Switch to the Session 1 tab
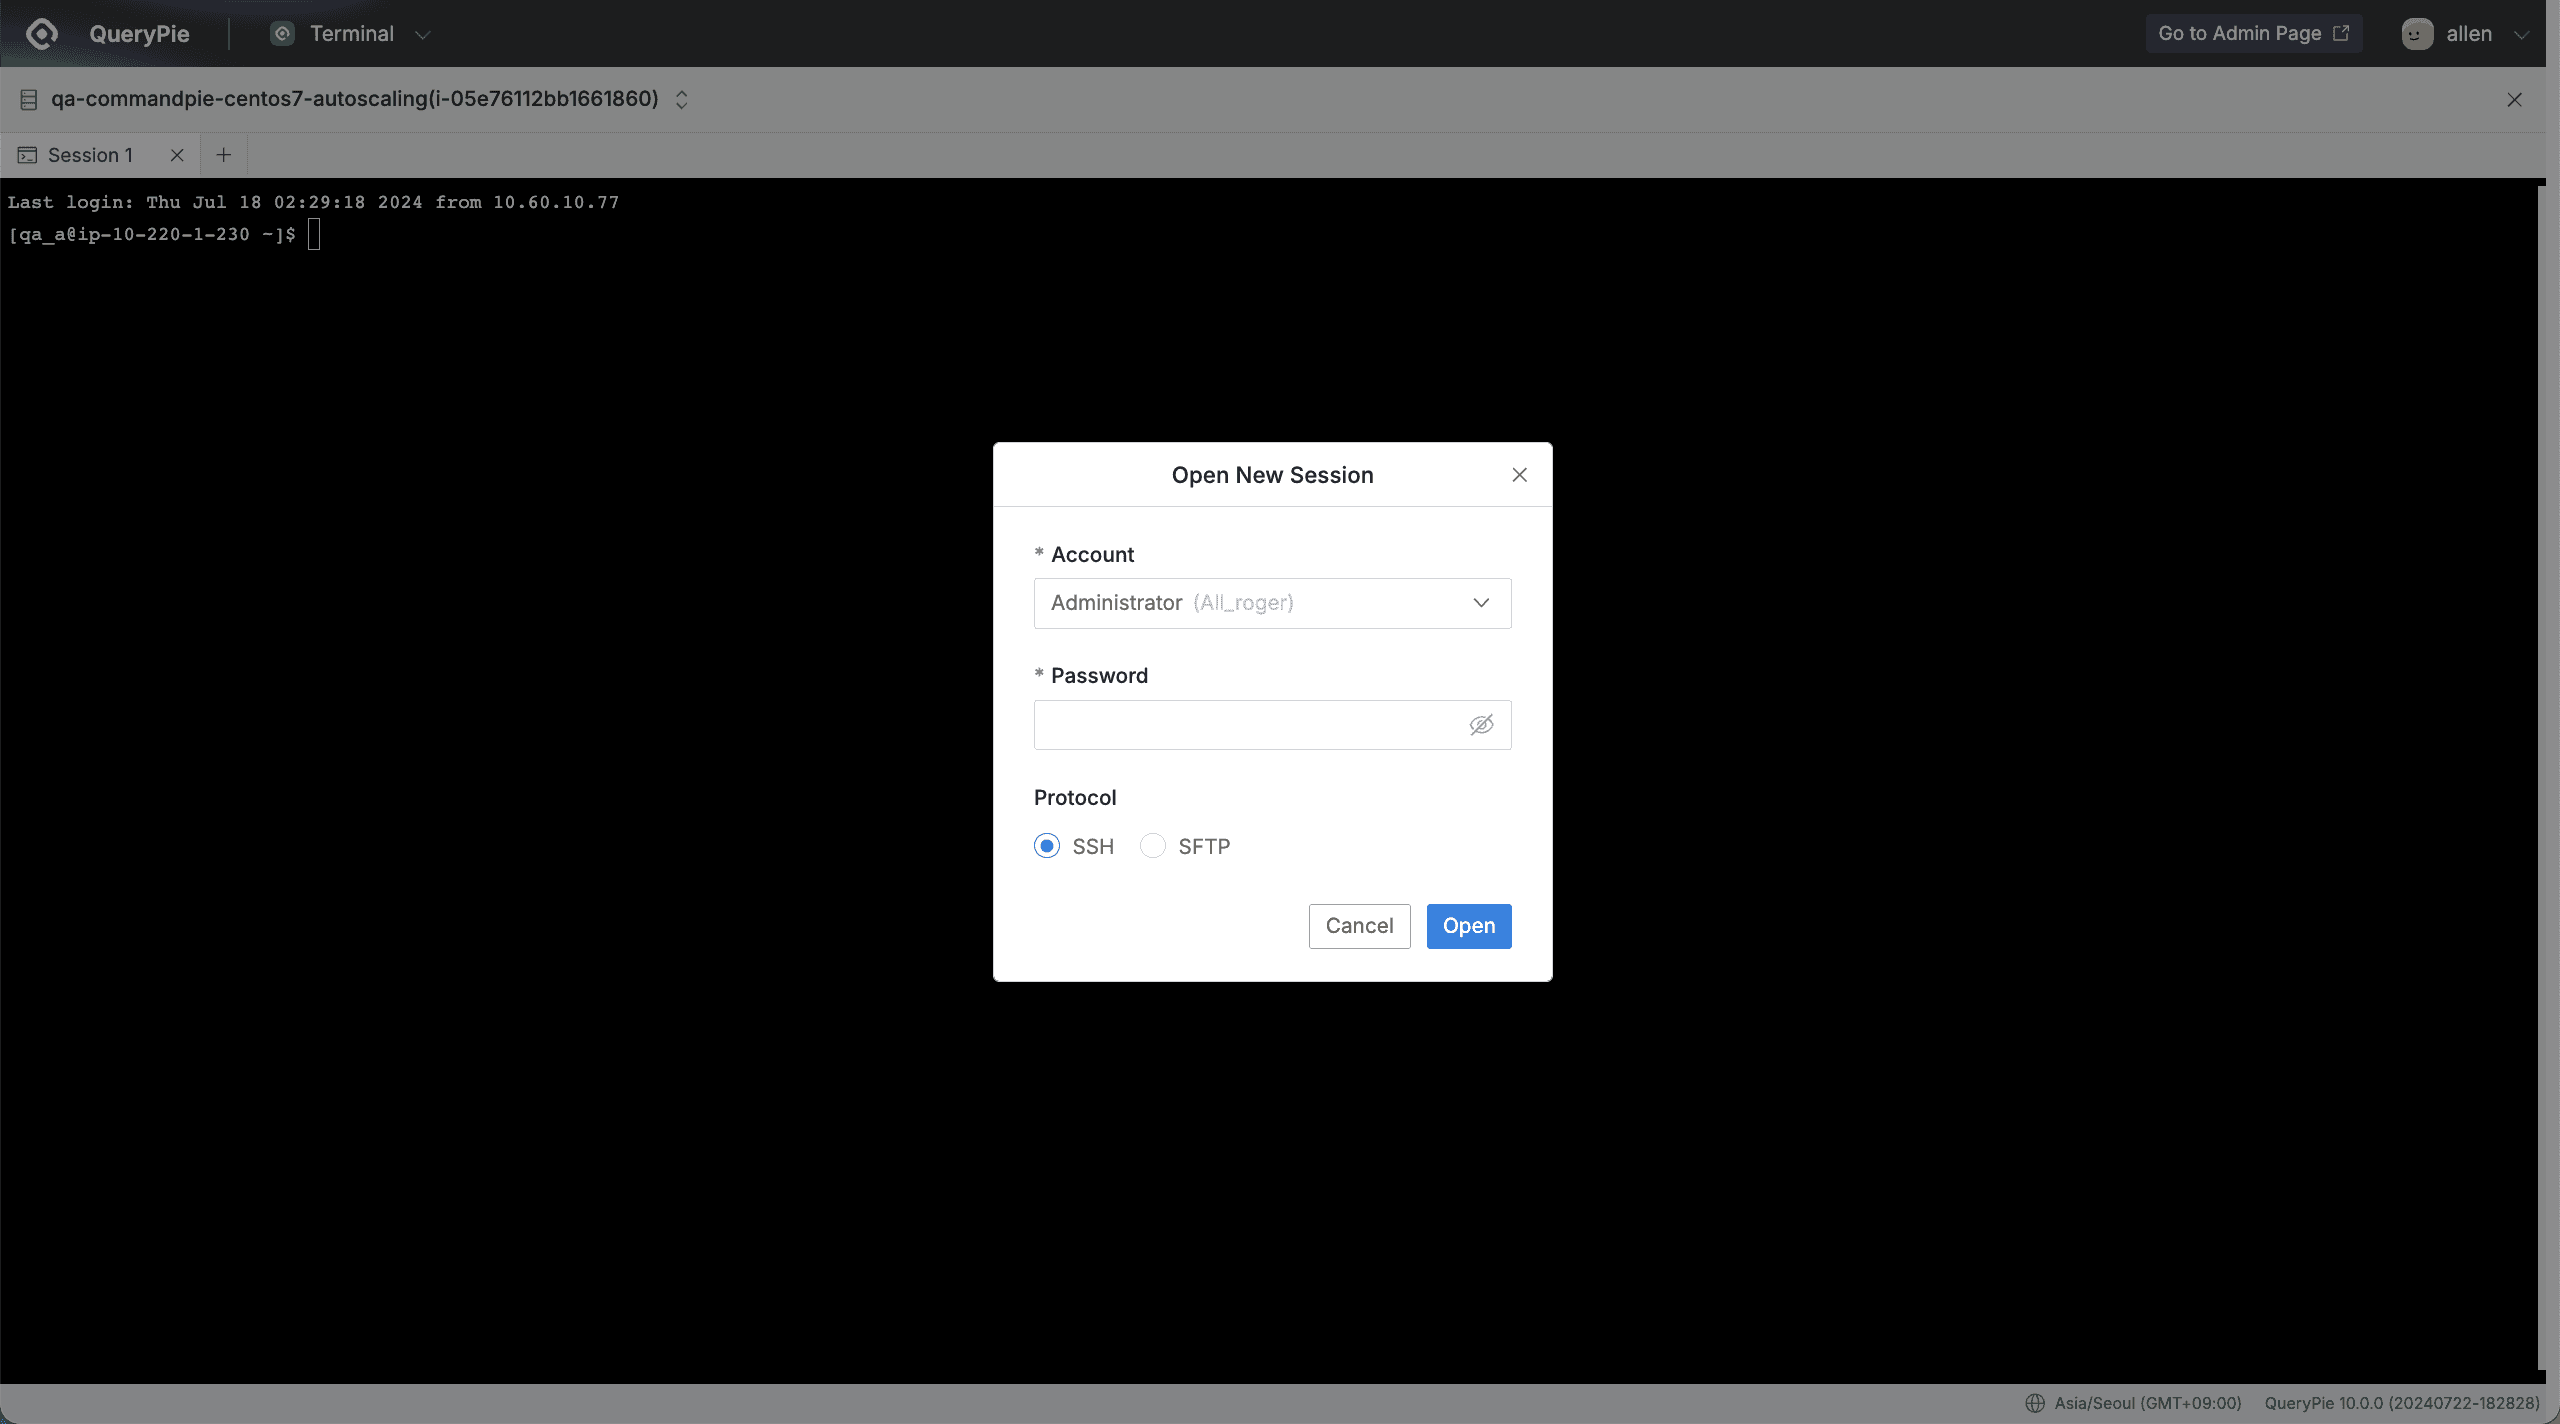This screenshot has height=1424, width=2560. point(90,155)
